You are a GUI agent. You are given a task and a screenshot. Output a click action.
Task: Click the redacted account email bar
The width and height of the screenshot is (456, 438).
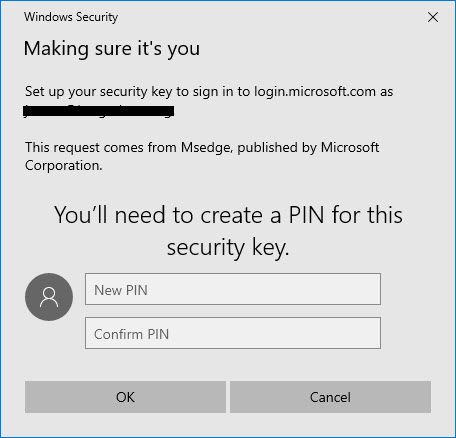[x=99, y=111]
